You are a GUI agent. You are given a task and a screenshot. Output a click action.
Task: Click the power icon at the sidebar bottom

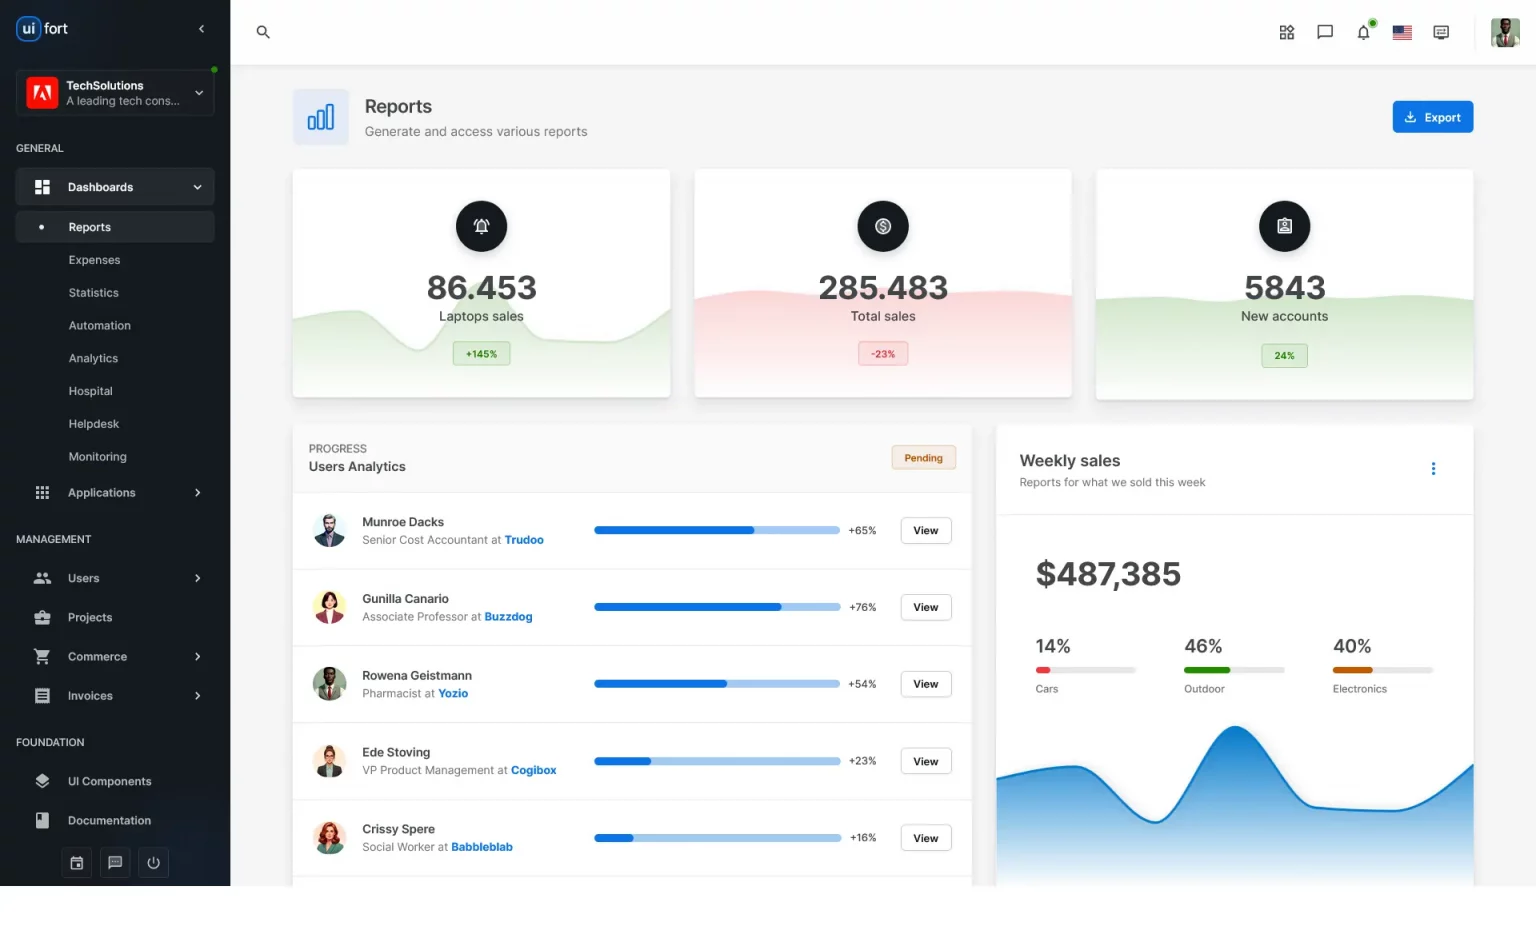[153, 862]
